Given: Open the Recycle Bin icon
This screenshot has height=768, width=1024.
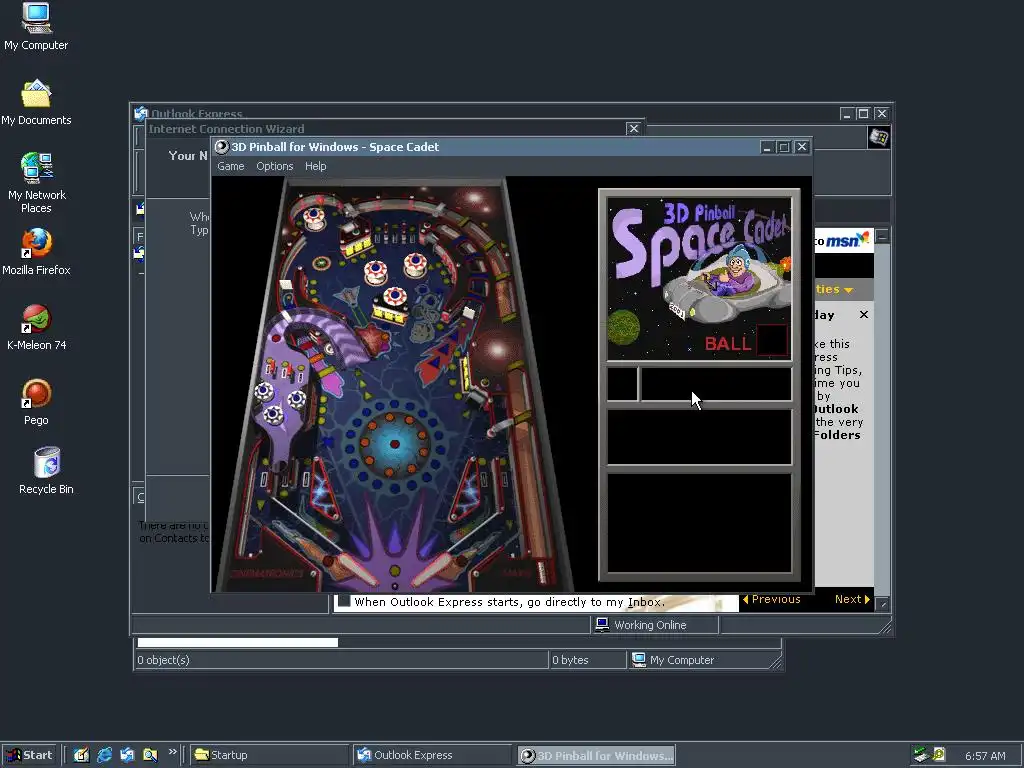Looking at the screenshot, I should point(46,471).
